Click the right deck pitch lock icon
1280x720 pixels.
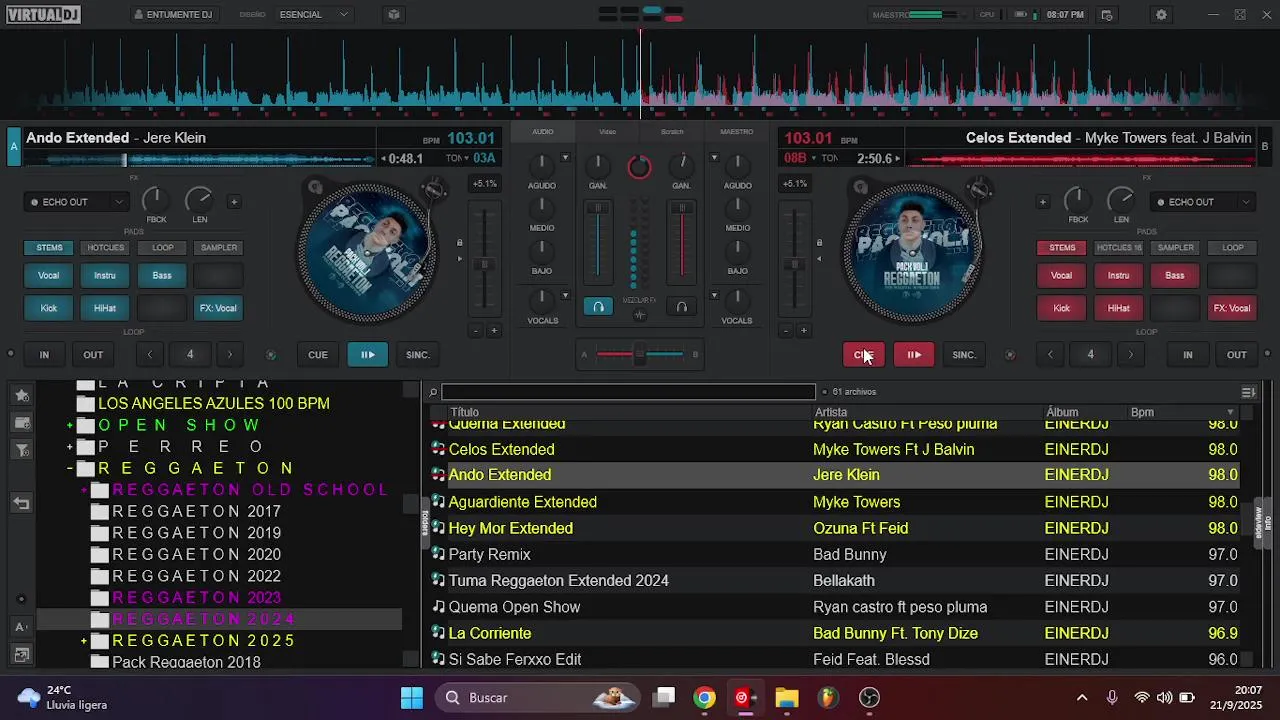click(819, 243)
